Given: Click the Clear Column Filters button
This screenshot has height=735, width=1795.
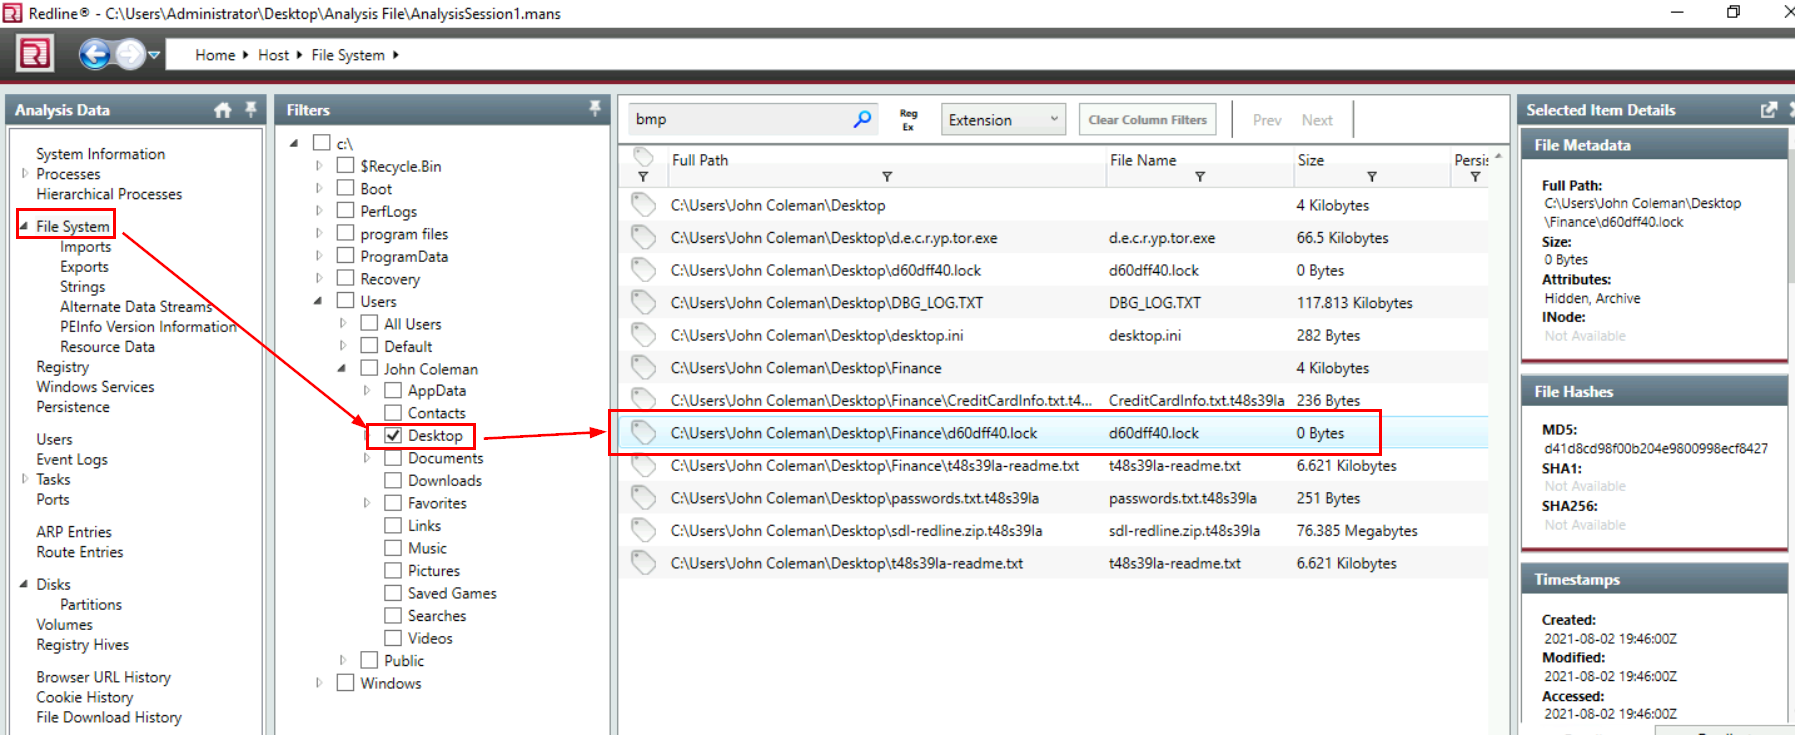Looking at the screenshot, I should tap(1147, 120).
